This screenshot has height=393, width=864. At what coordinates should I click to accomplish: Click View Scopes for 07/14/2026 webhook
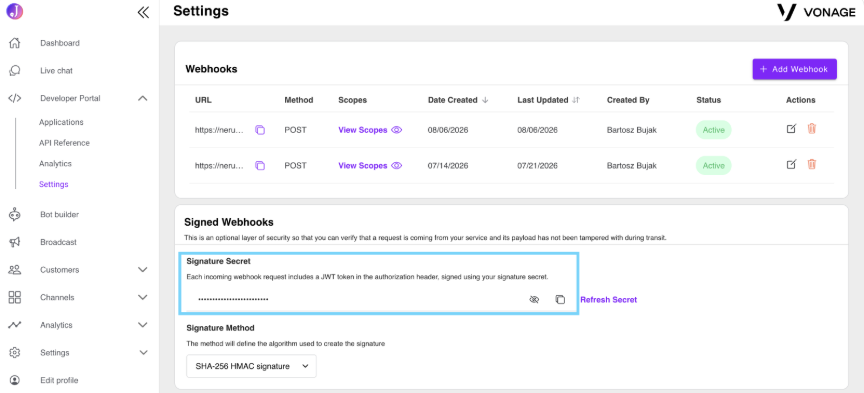363,165
